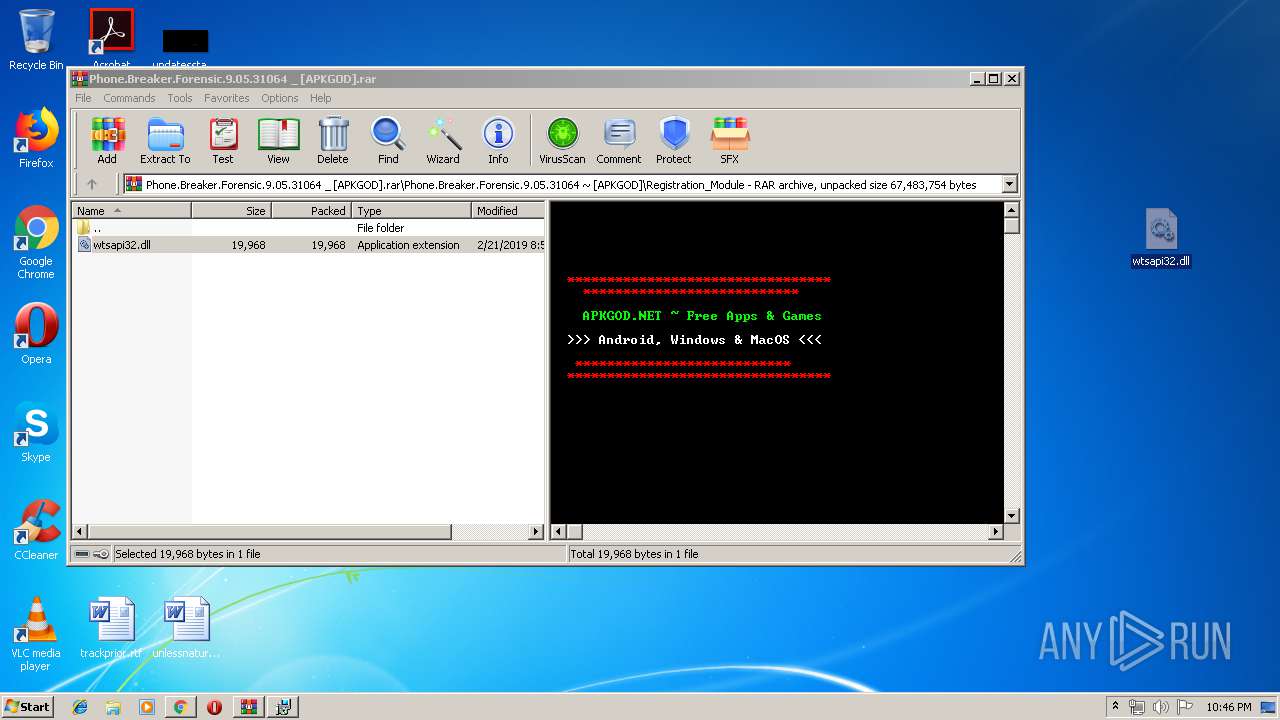Open Internet Explorer from taskbar
This screenshot has width=1280, height=720.
(x=80, y=707)
